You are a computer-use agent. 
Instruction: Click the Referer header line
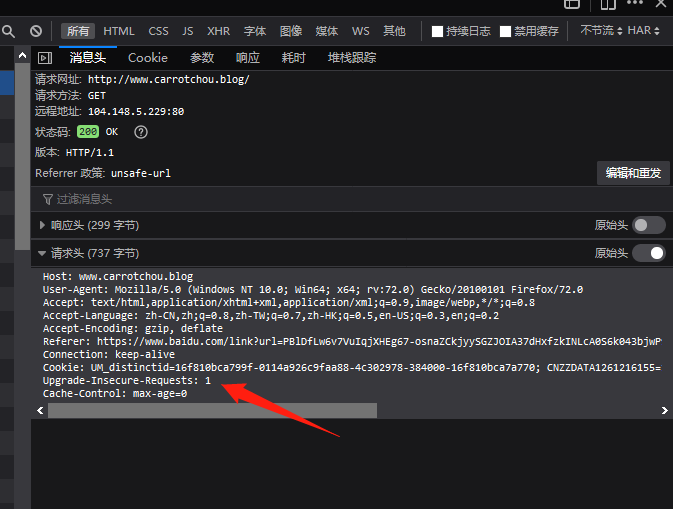tap(352, 342)
